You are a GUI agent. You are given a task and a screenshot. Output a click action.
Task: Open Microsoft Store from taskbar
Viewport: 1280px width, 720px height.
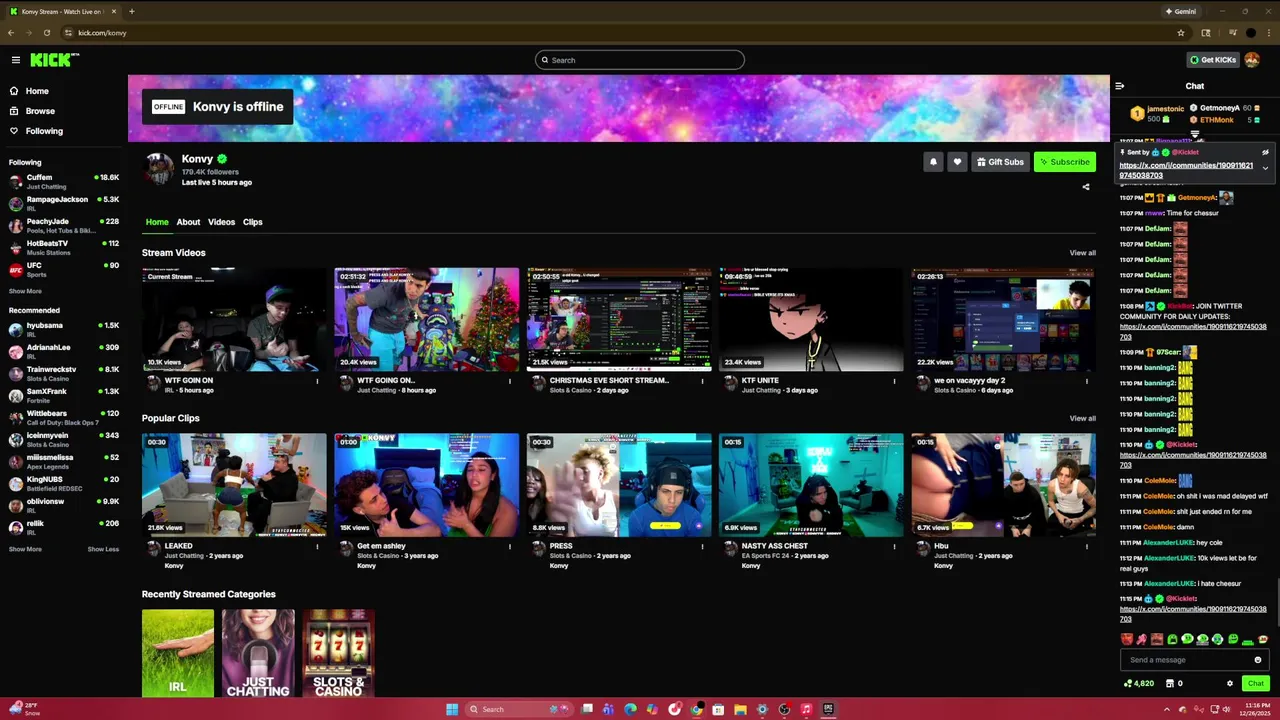pyautogui.click(x=718, y=709)
